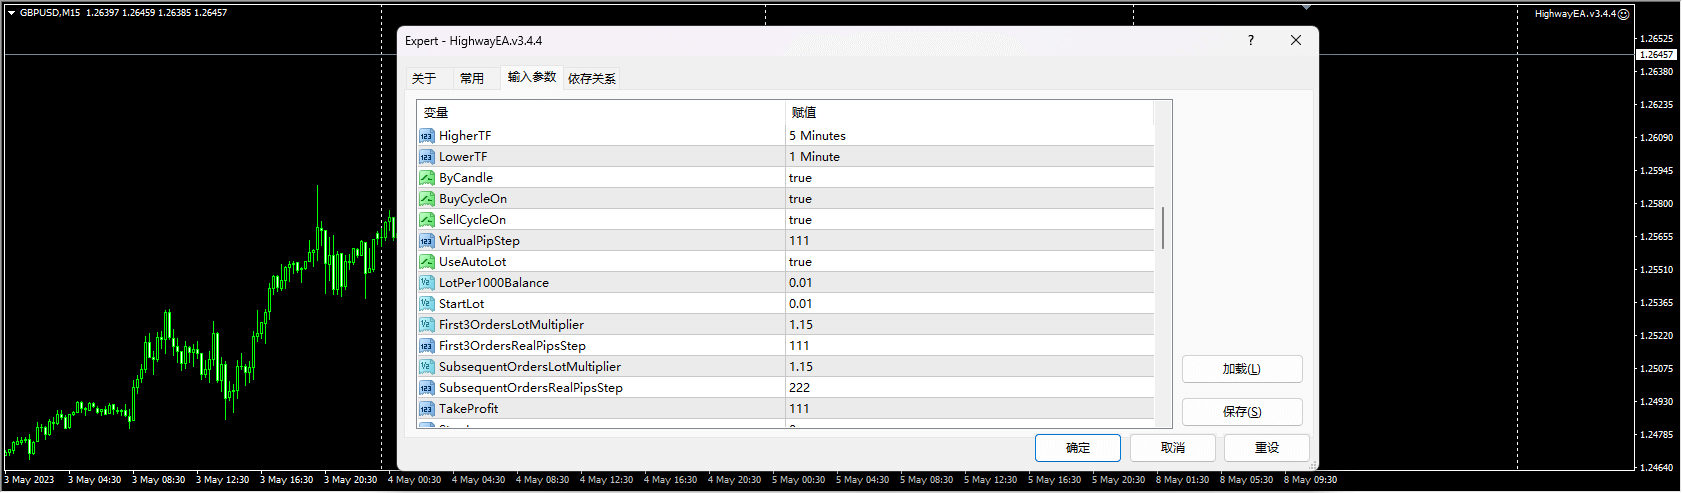Image resolution: width=1682 pixels, height=493 pixels.
Task: Select the StartLot variable name
Action: pyautogui.click(x=462, y=304)
